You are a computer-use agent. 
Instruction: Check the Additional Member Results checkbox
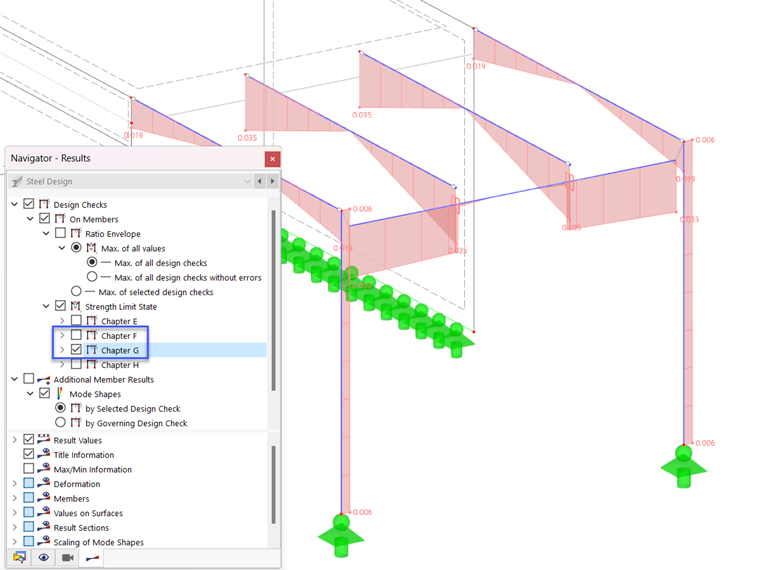[29, 379]
